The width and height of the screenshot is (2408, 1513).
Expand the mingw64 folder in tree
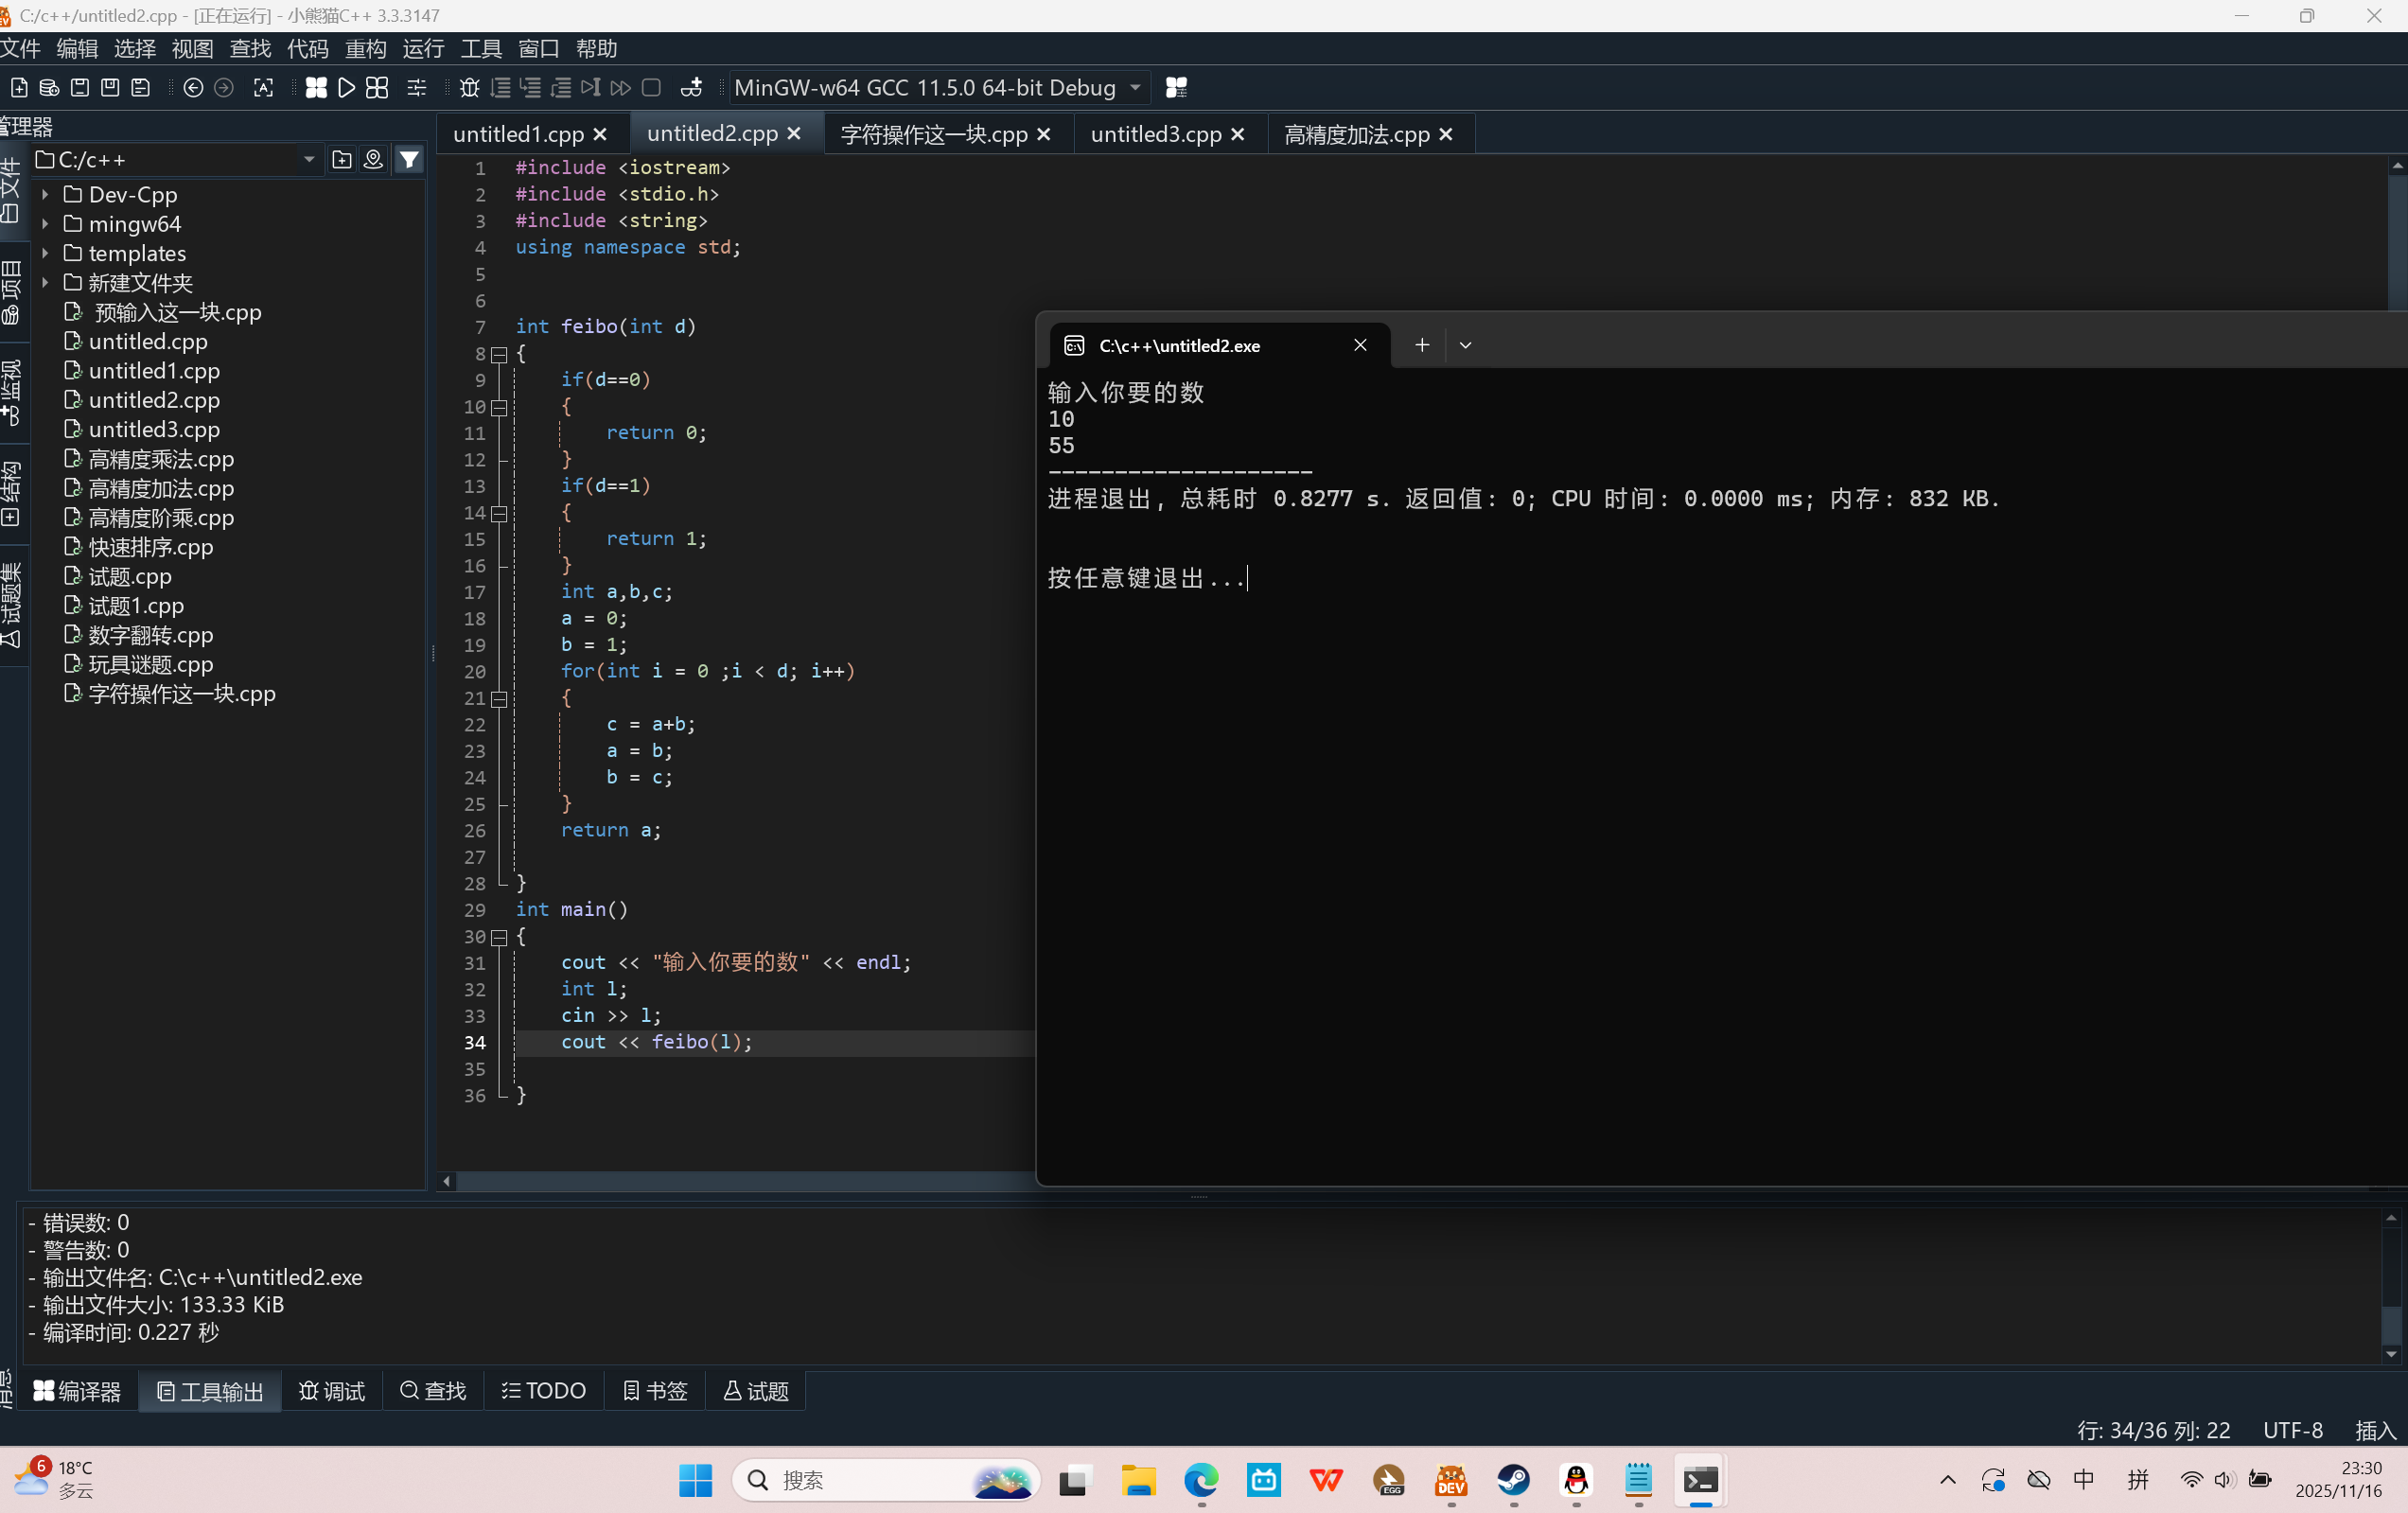(x=45, y=224)
